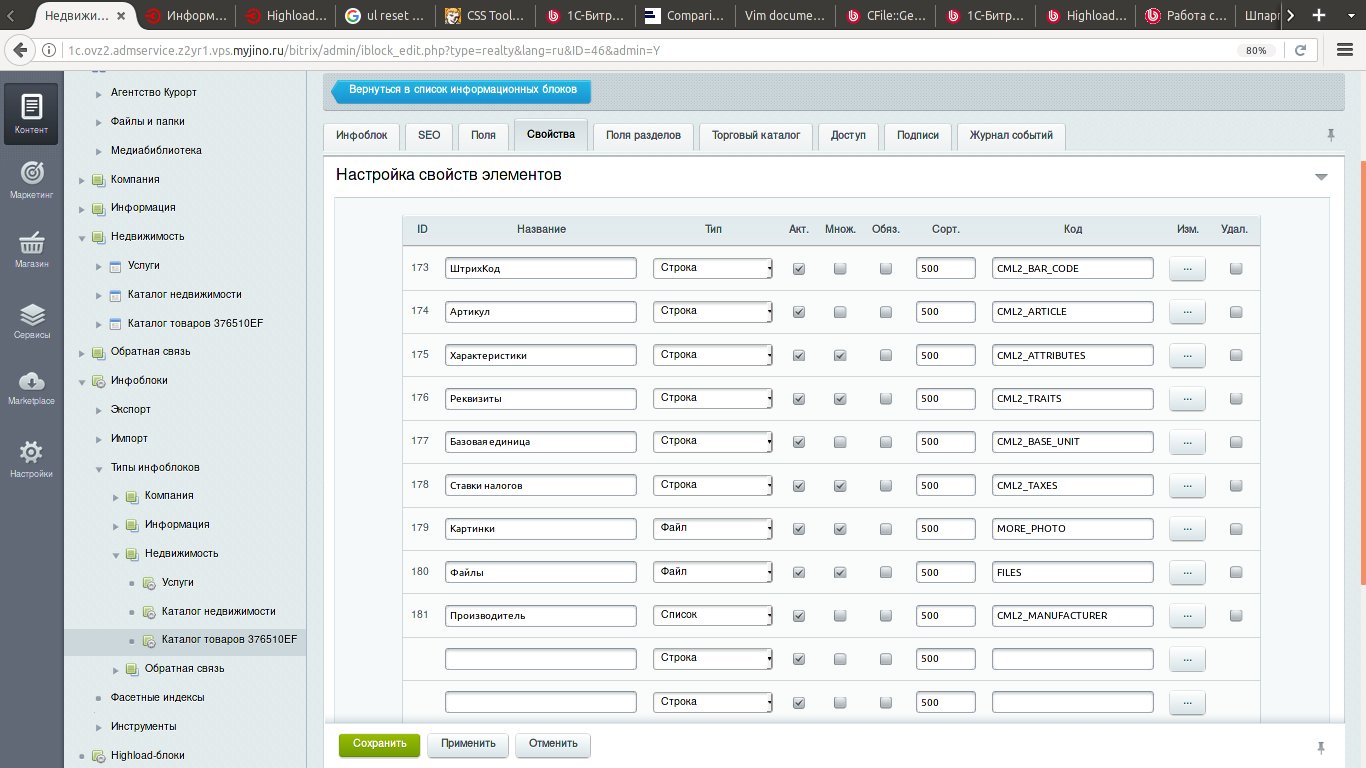
Task: Click the site info icon in address bar
Action: pos(49,50)
